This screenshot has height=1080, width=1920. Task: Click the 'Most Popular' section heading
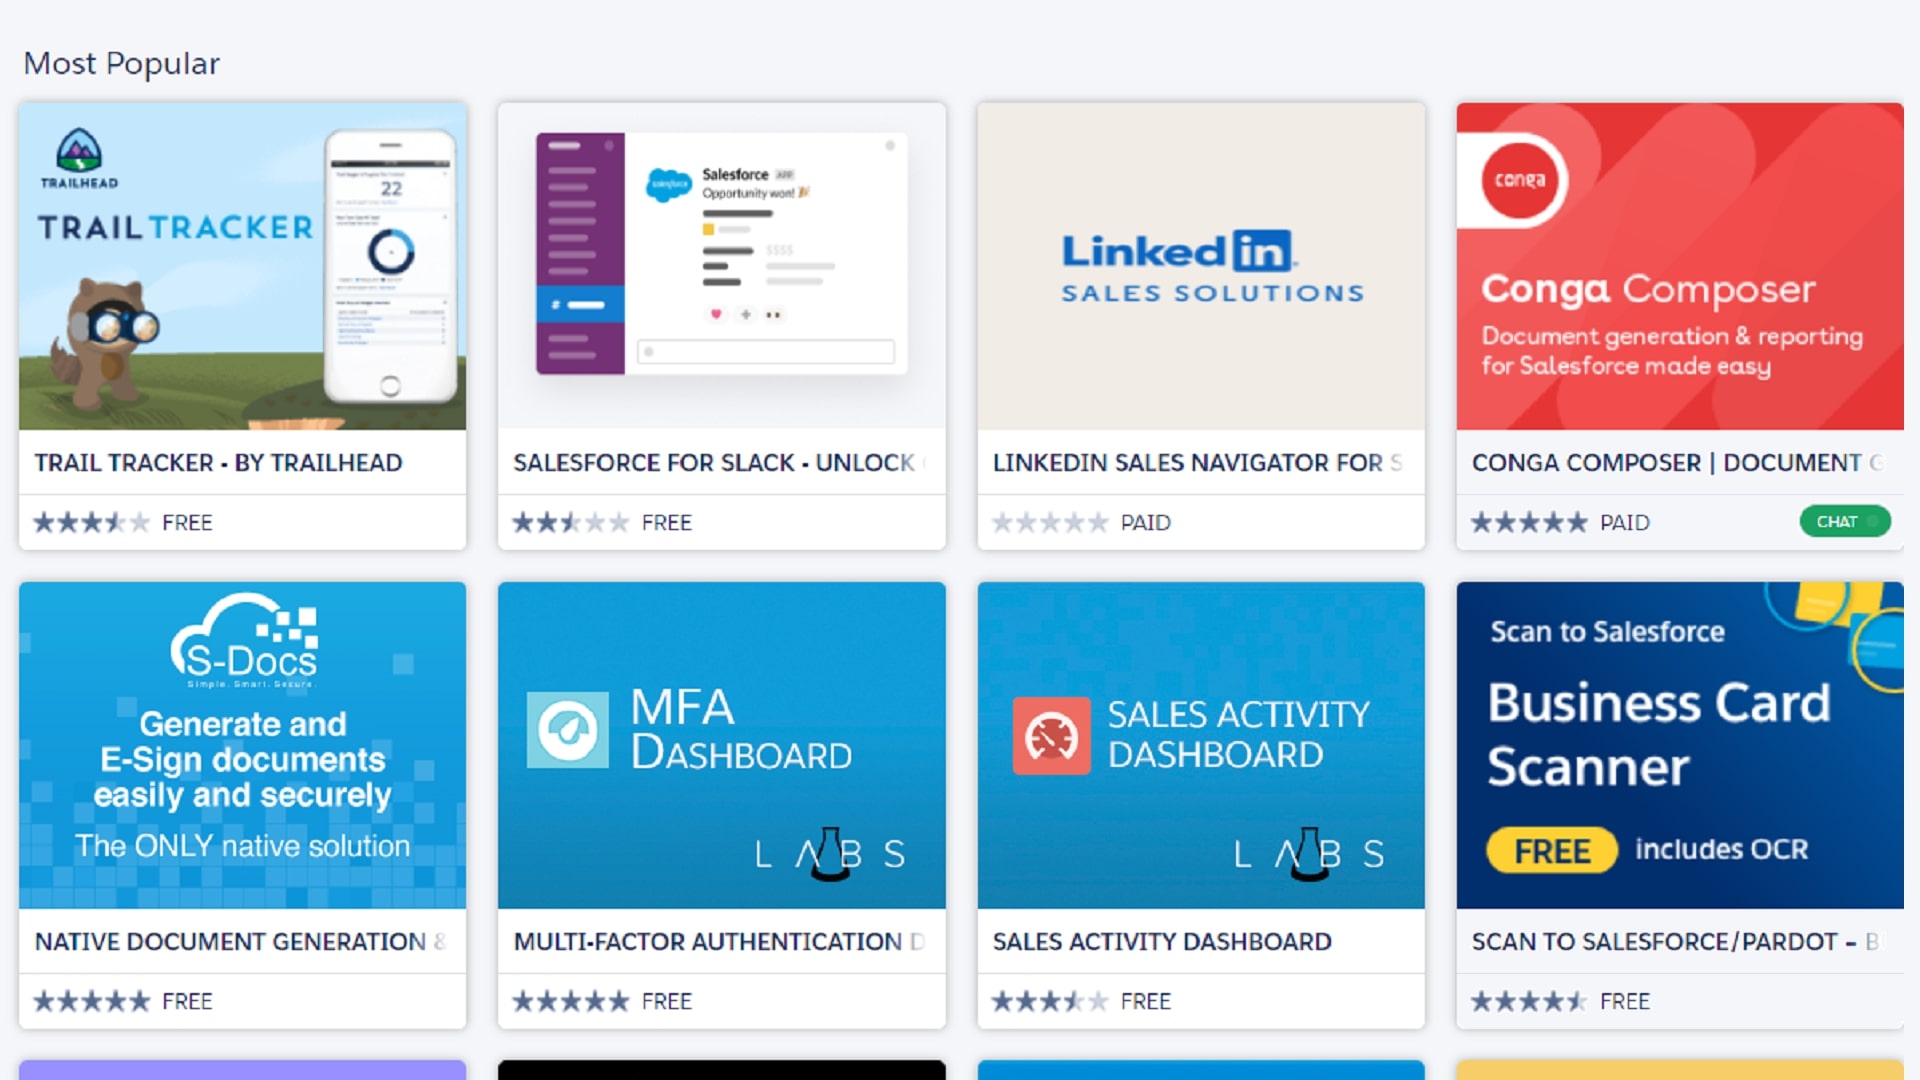click(121, 64)
